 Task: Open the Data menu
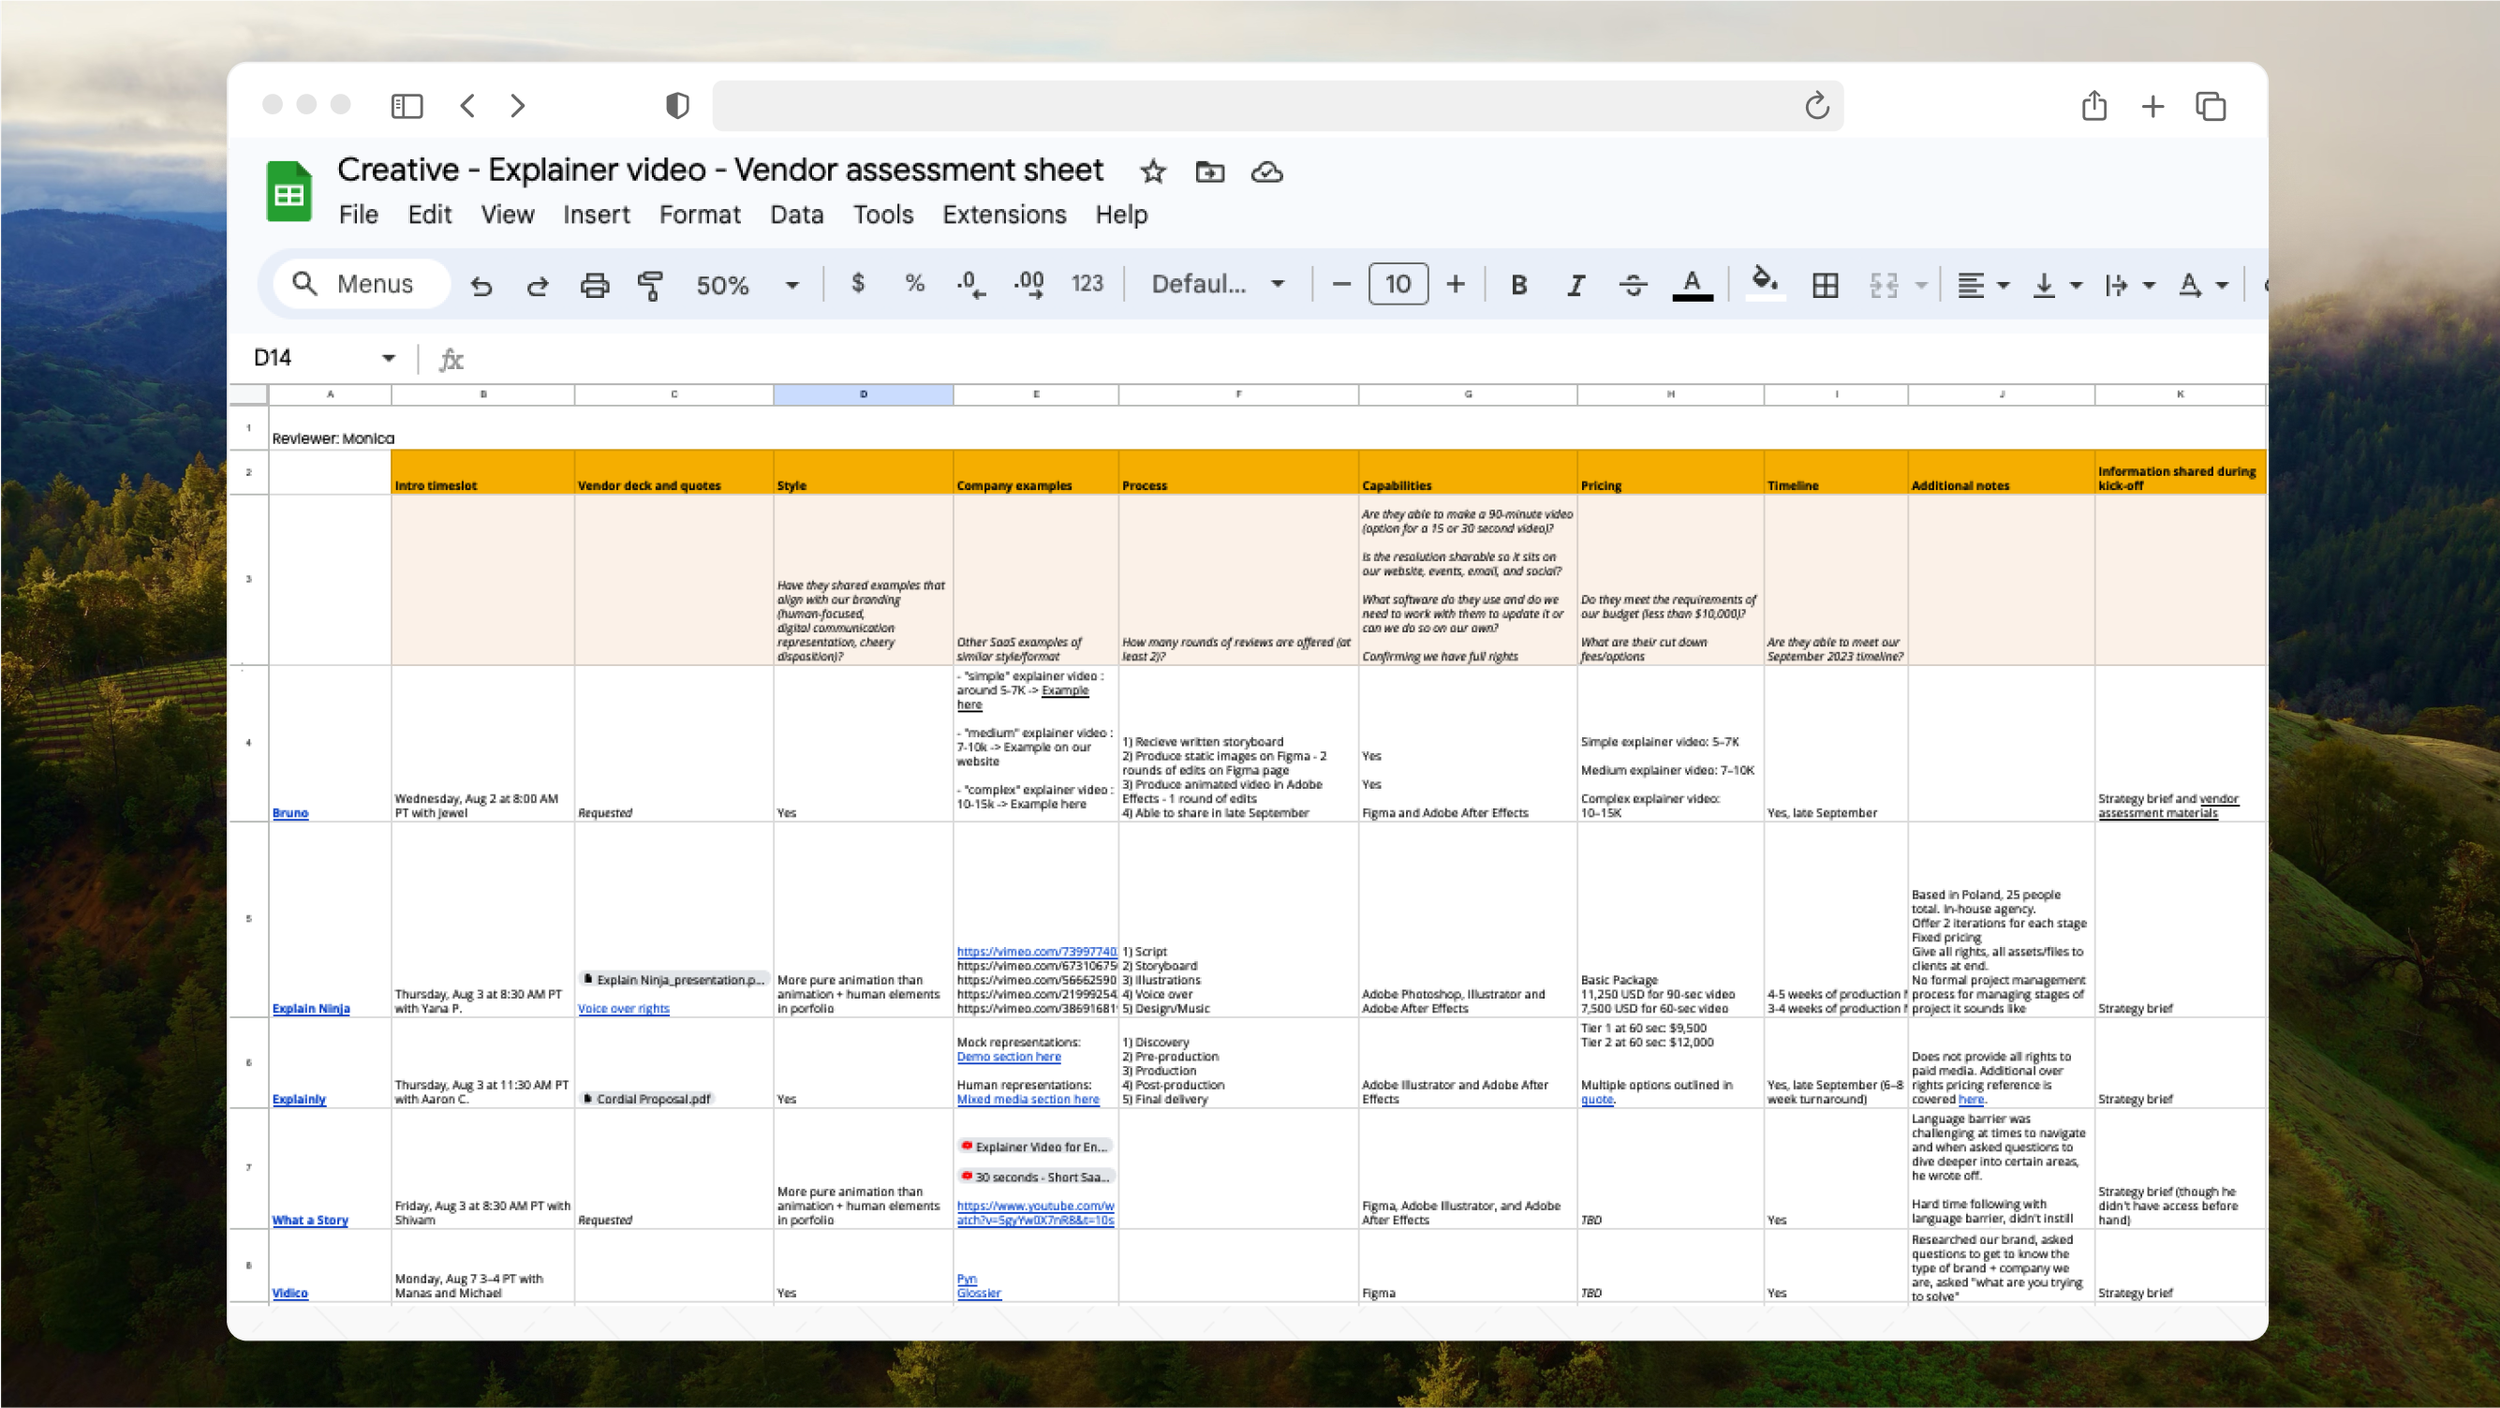pos(797,214)
